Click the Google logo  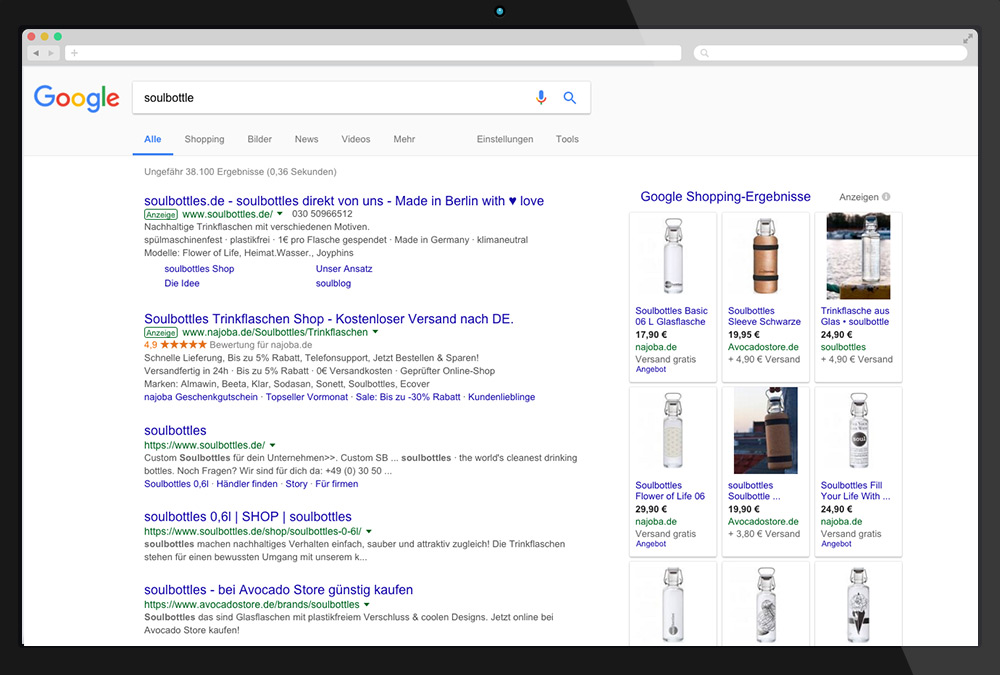pyautogui.click(x=77, y=98)
